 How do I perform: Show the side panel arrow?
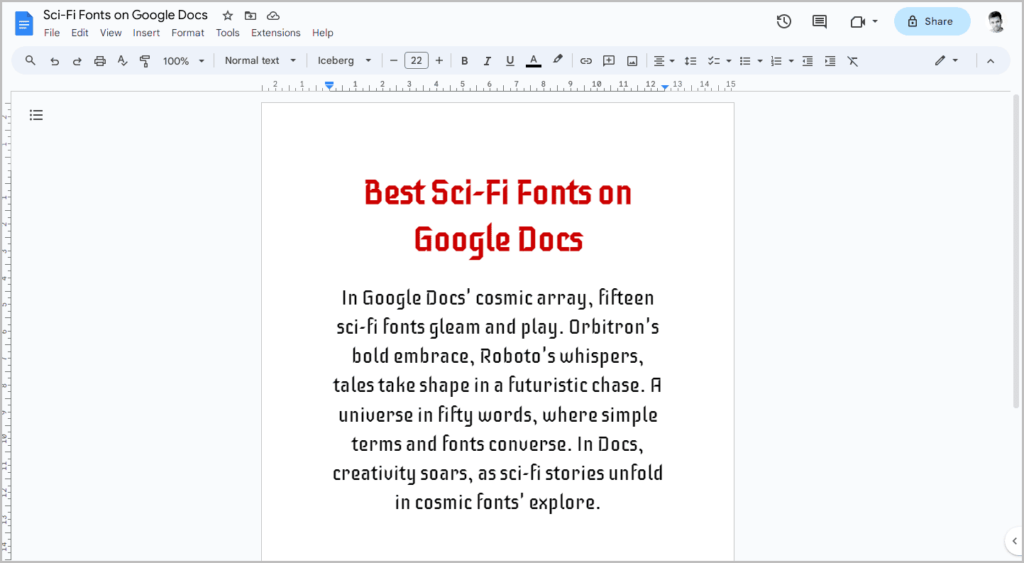pyautogui.click(x=1014, y=541)
